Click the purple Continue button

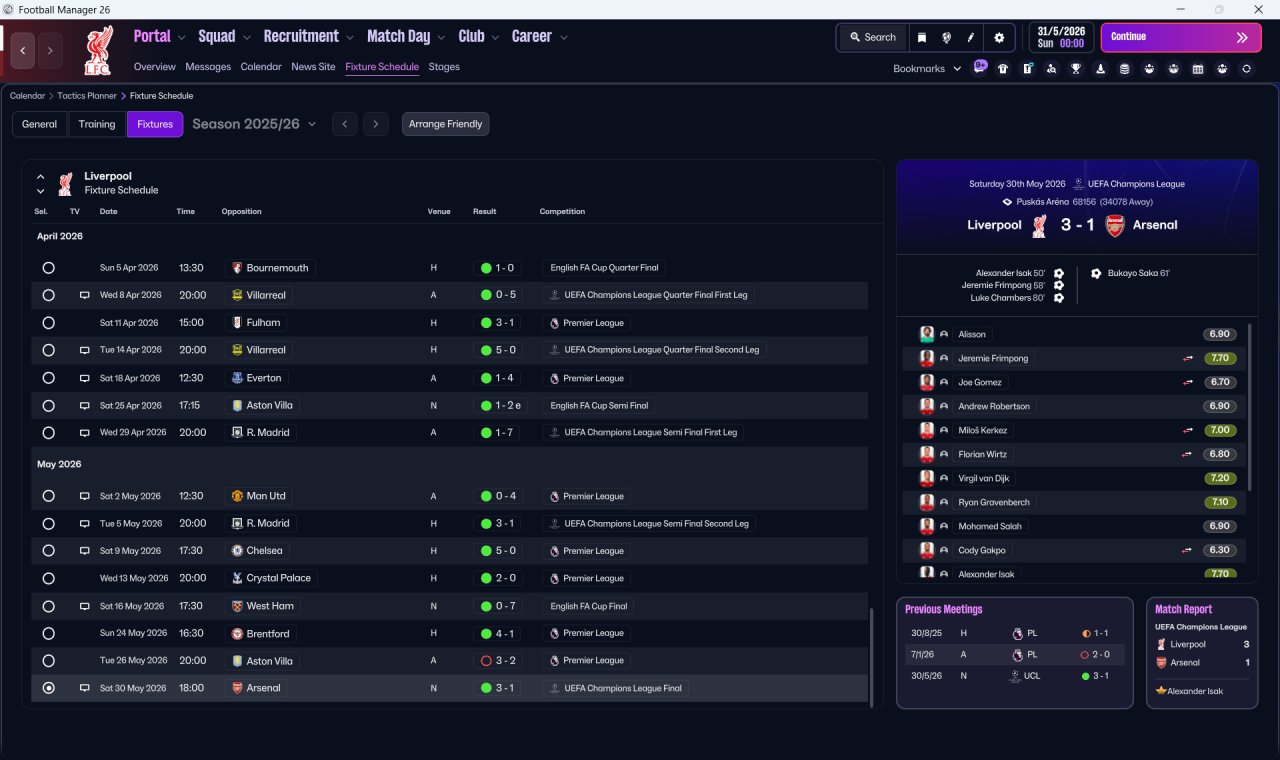[x=1181, y=37]
